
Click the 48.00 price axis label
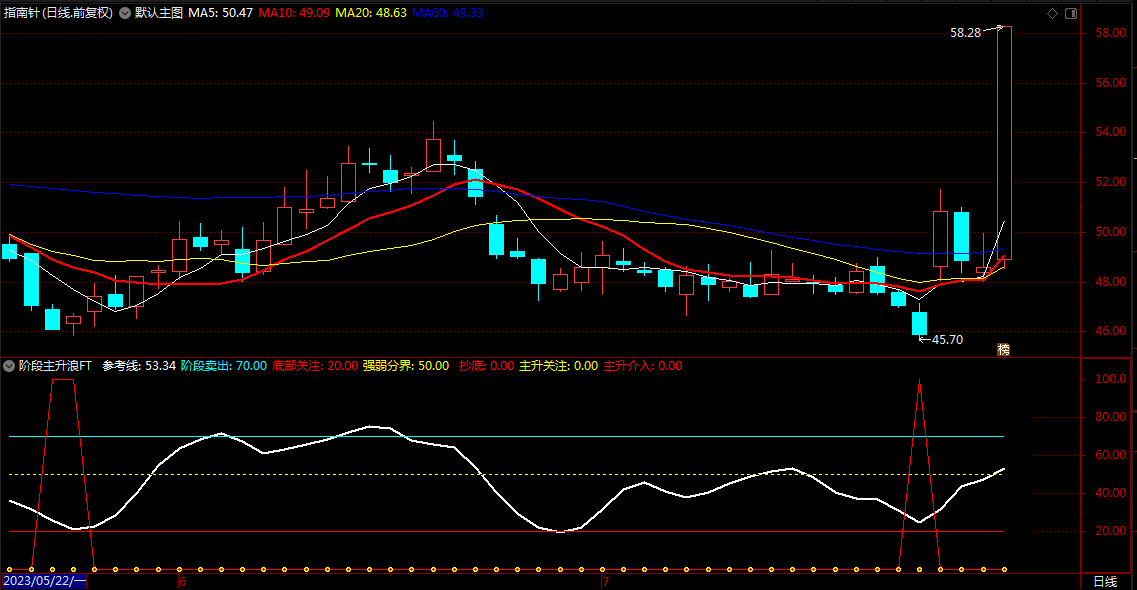[1111, 282]
